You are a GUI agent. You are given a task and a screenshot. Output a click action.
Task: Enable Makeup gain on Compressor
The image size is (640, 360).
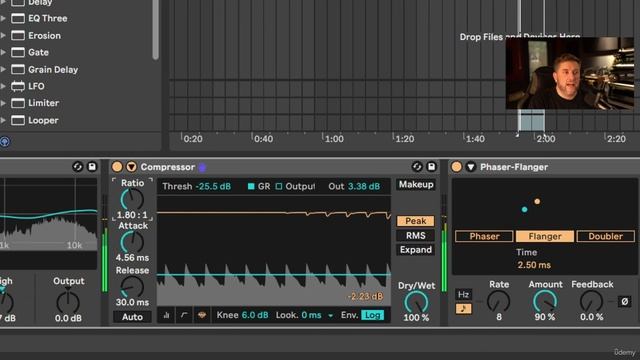pyautogui.click(x=416, y=184)
